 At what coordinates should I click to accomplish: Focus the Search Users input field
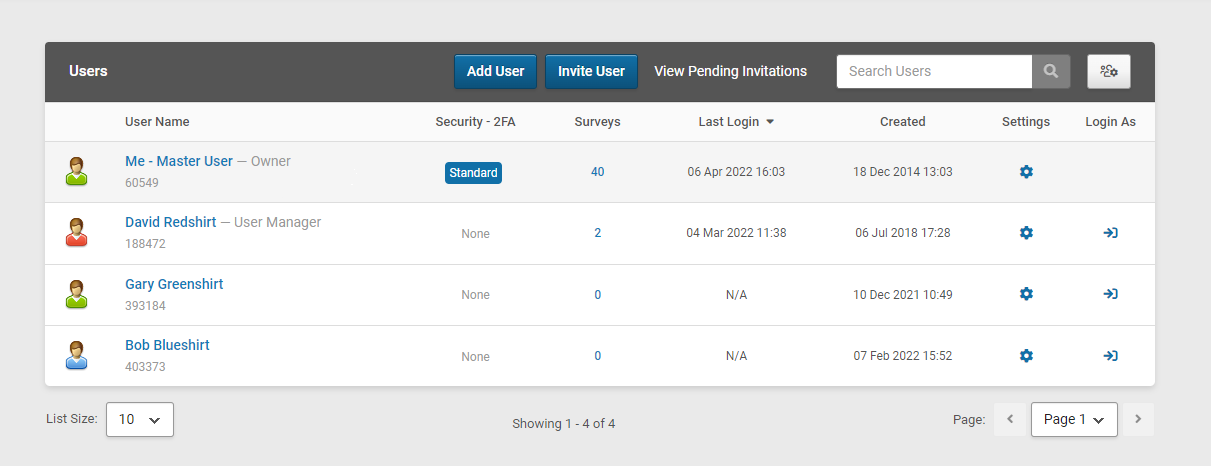[x=934, y=71]
